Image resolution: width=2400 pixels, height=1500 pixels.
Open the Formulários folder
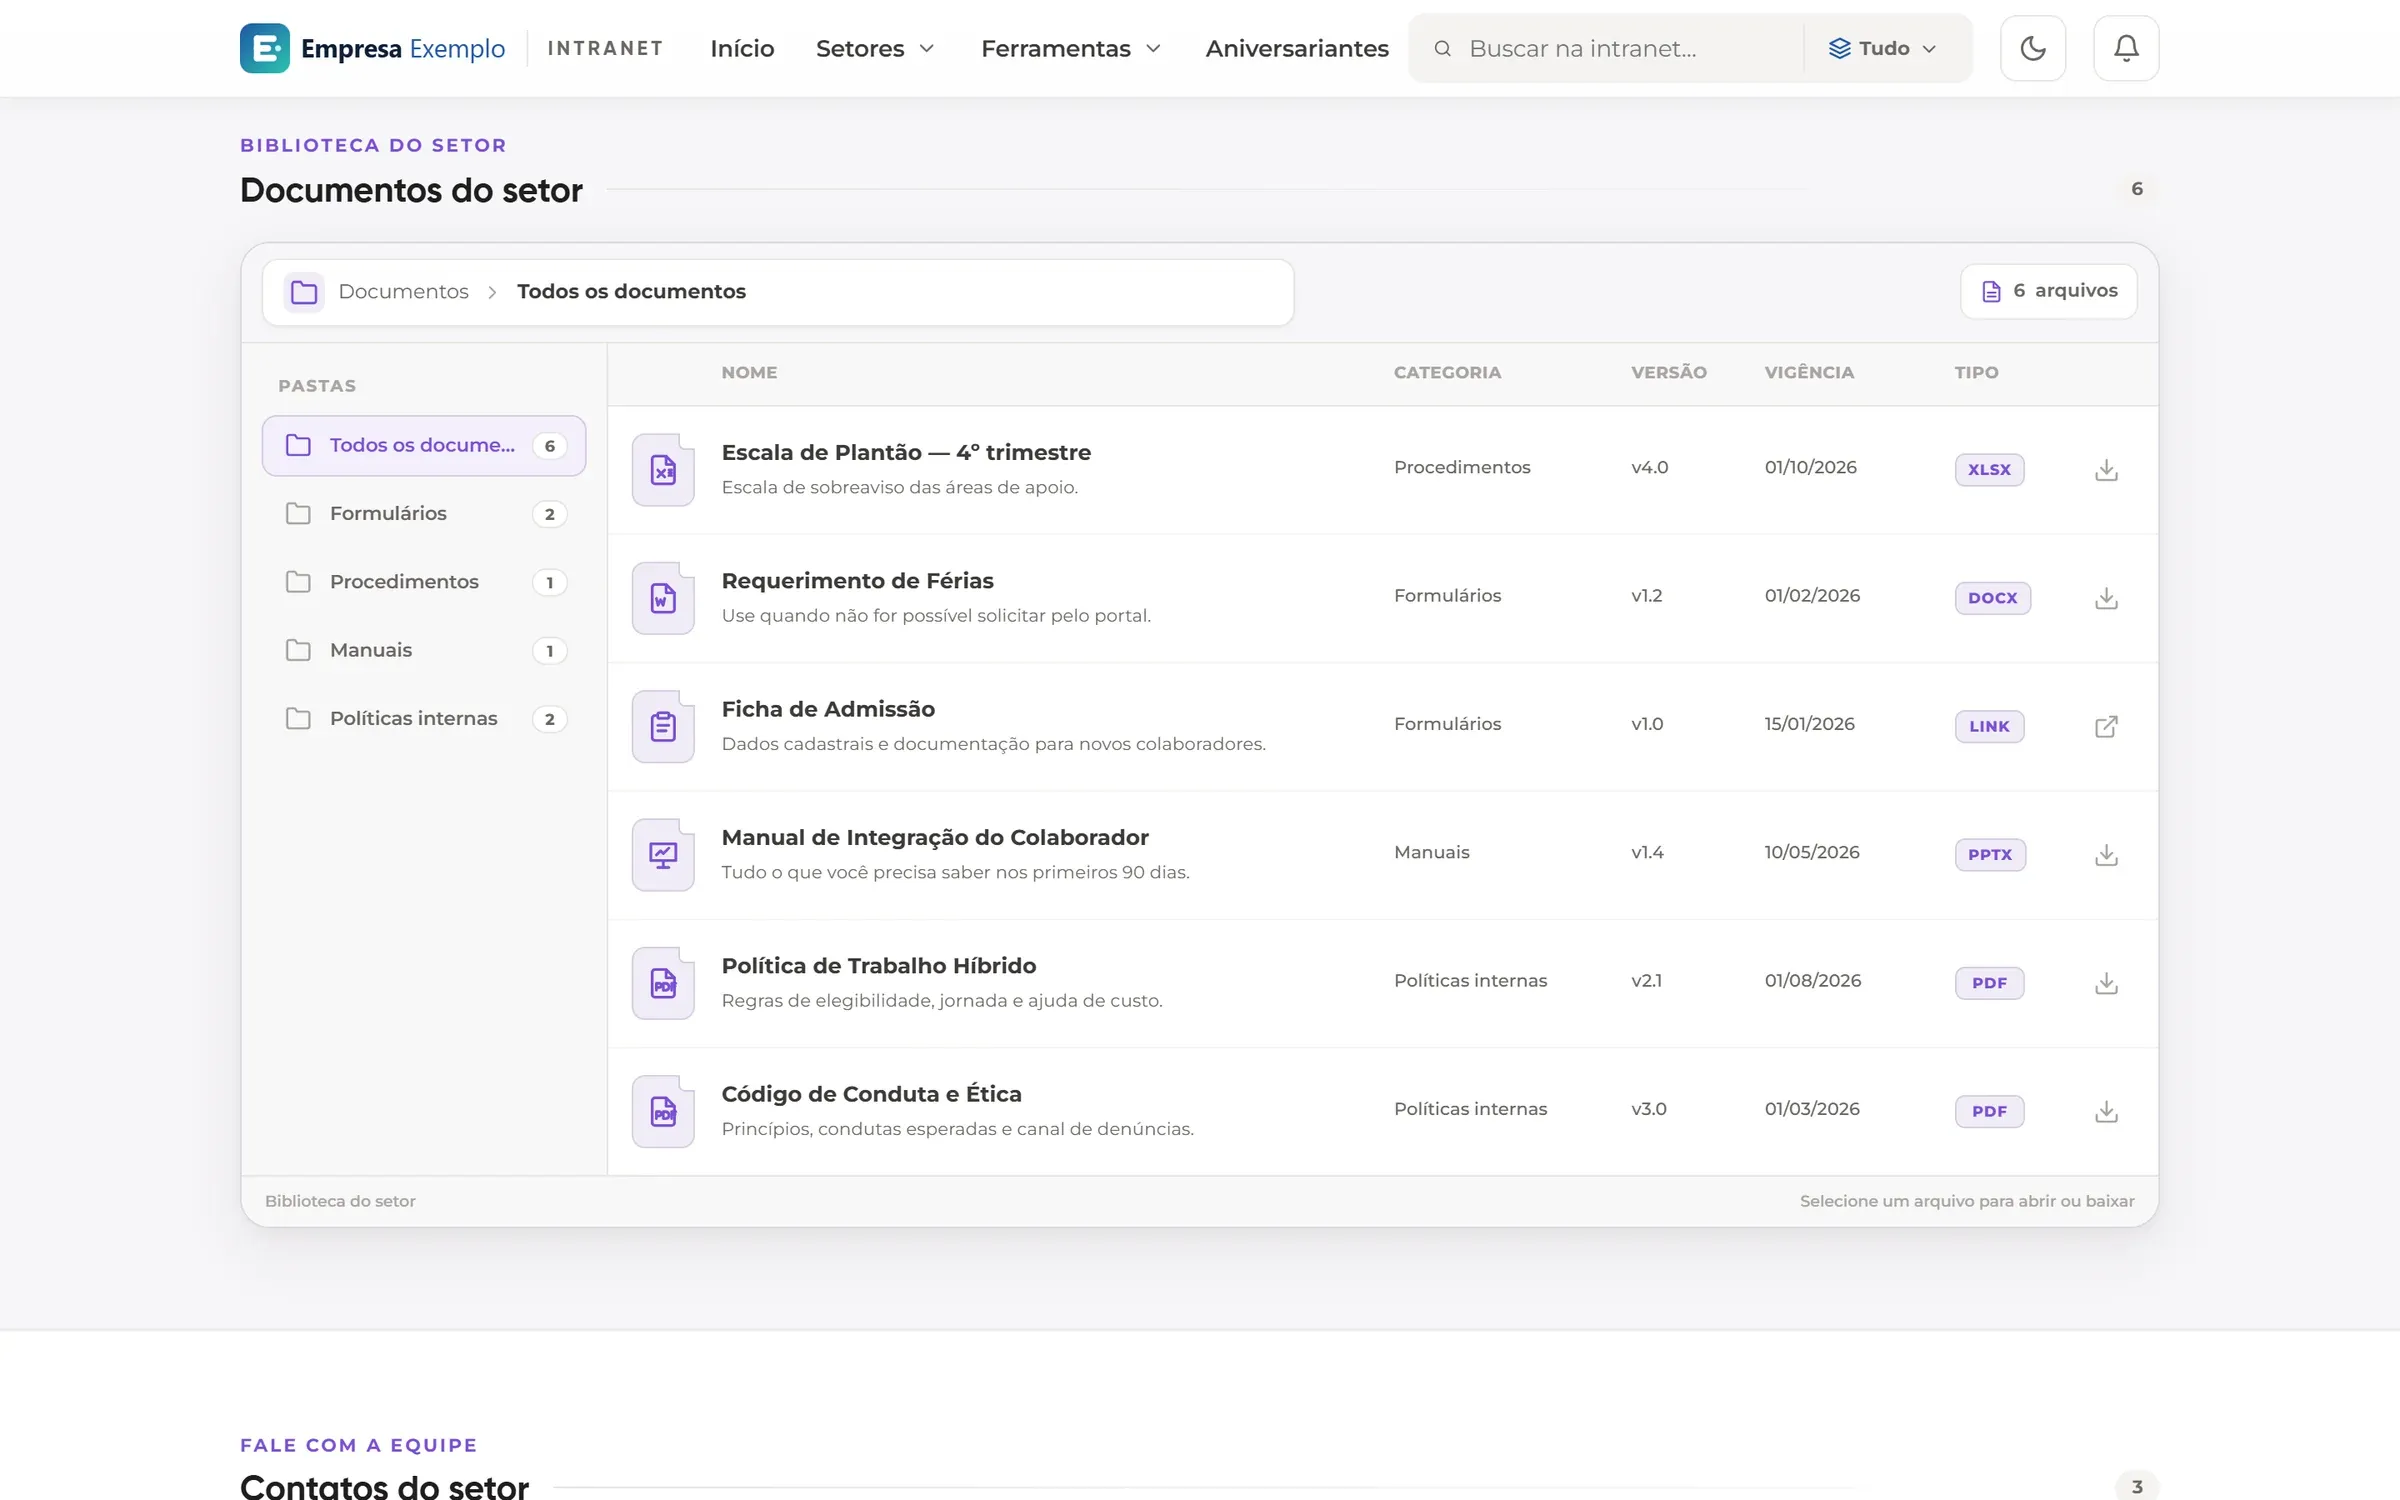coord(424,514)
